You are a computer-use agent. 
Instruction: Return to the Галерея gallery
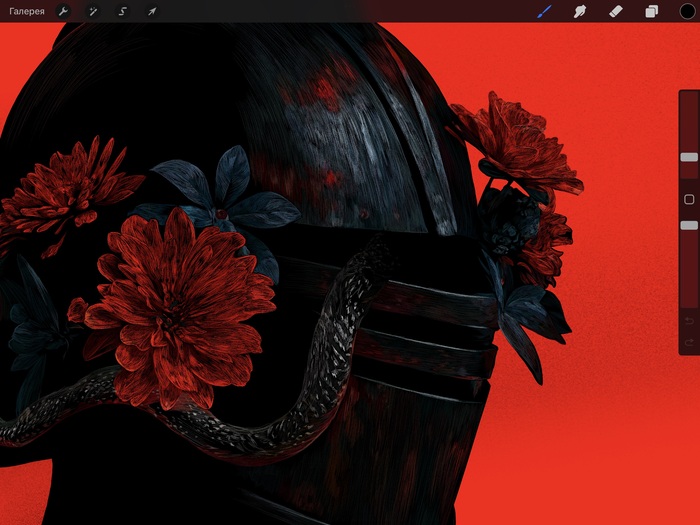coord(27,11)
